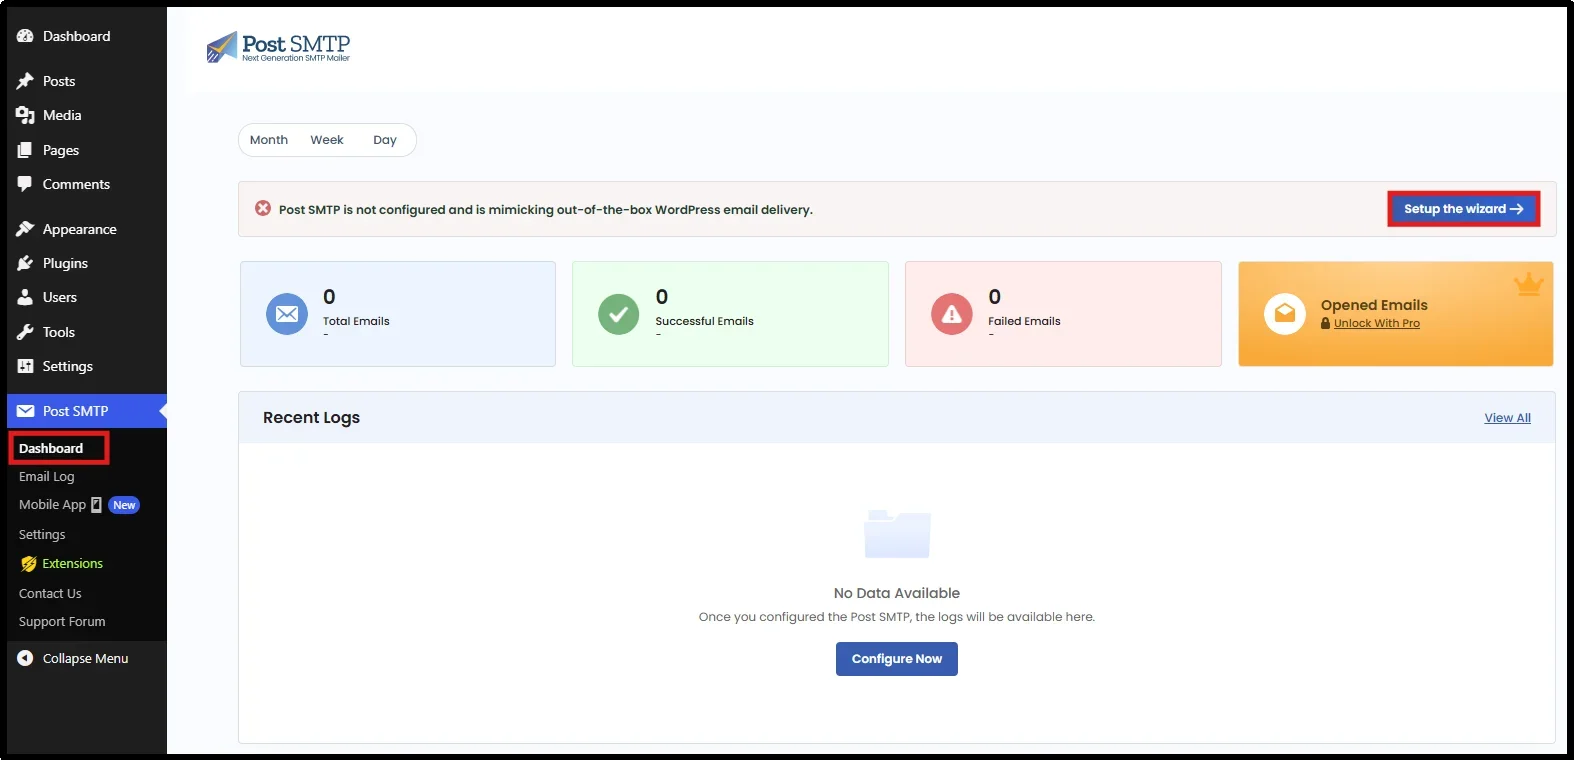Open the Tools menu label

pos(59,332)
